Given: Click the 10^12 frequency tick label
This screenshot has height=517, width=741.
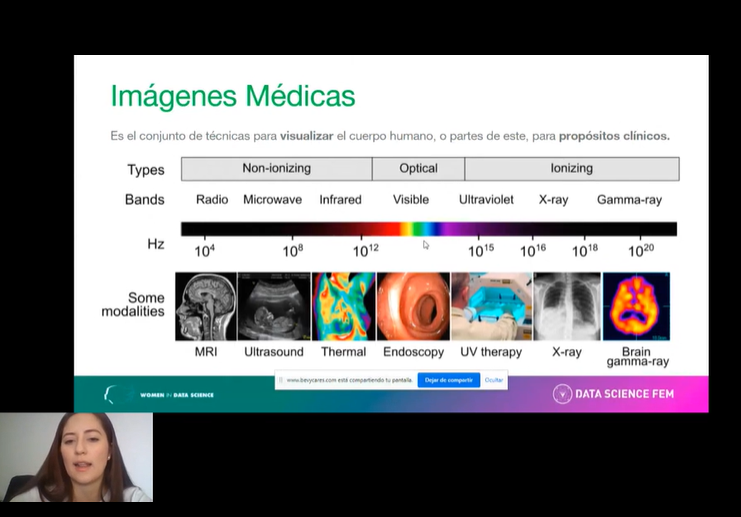Looking at the screenshot, I should pos(366,250).
